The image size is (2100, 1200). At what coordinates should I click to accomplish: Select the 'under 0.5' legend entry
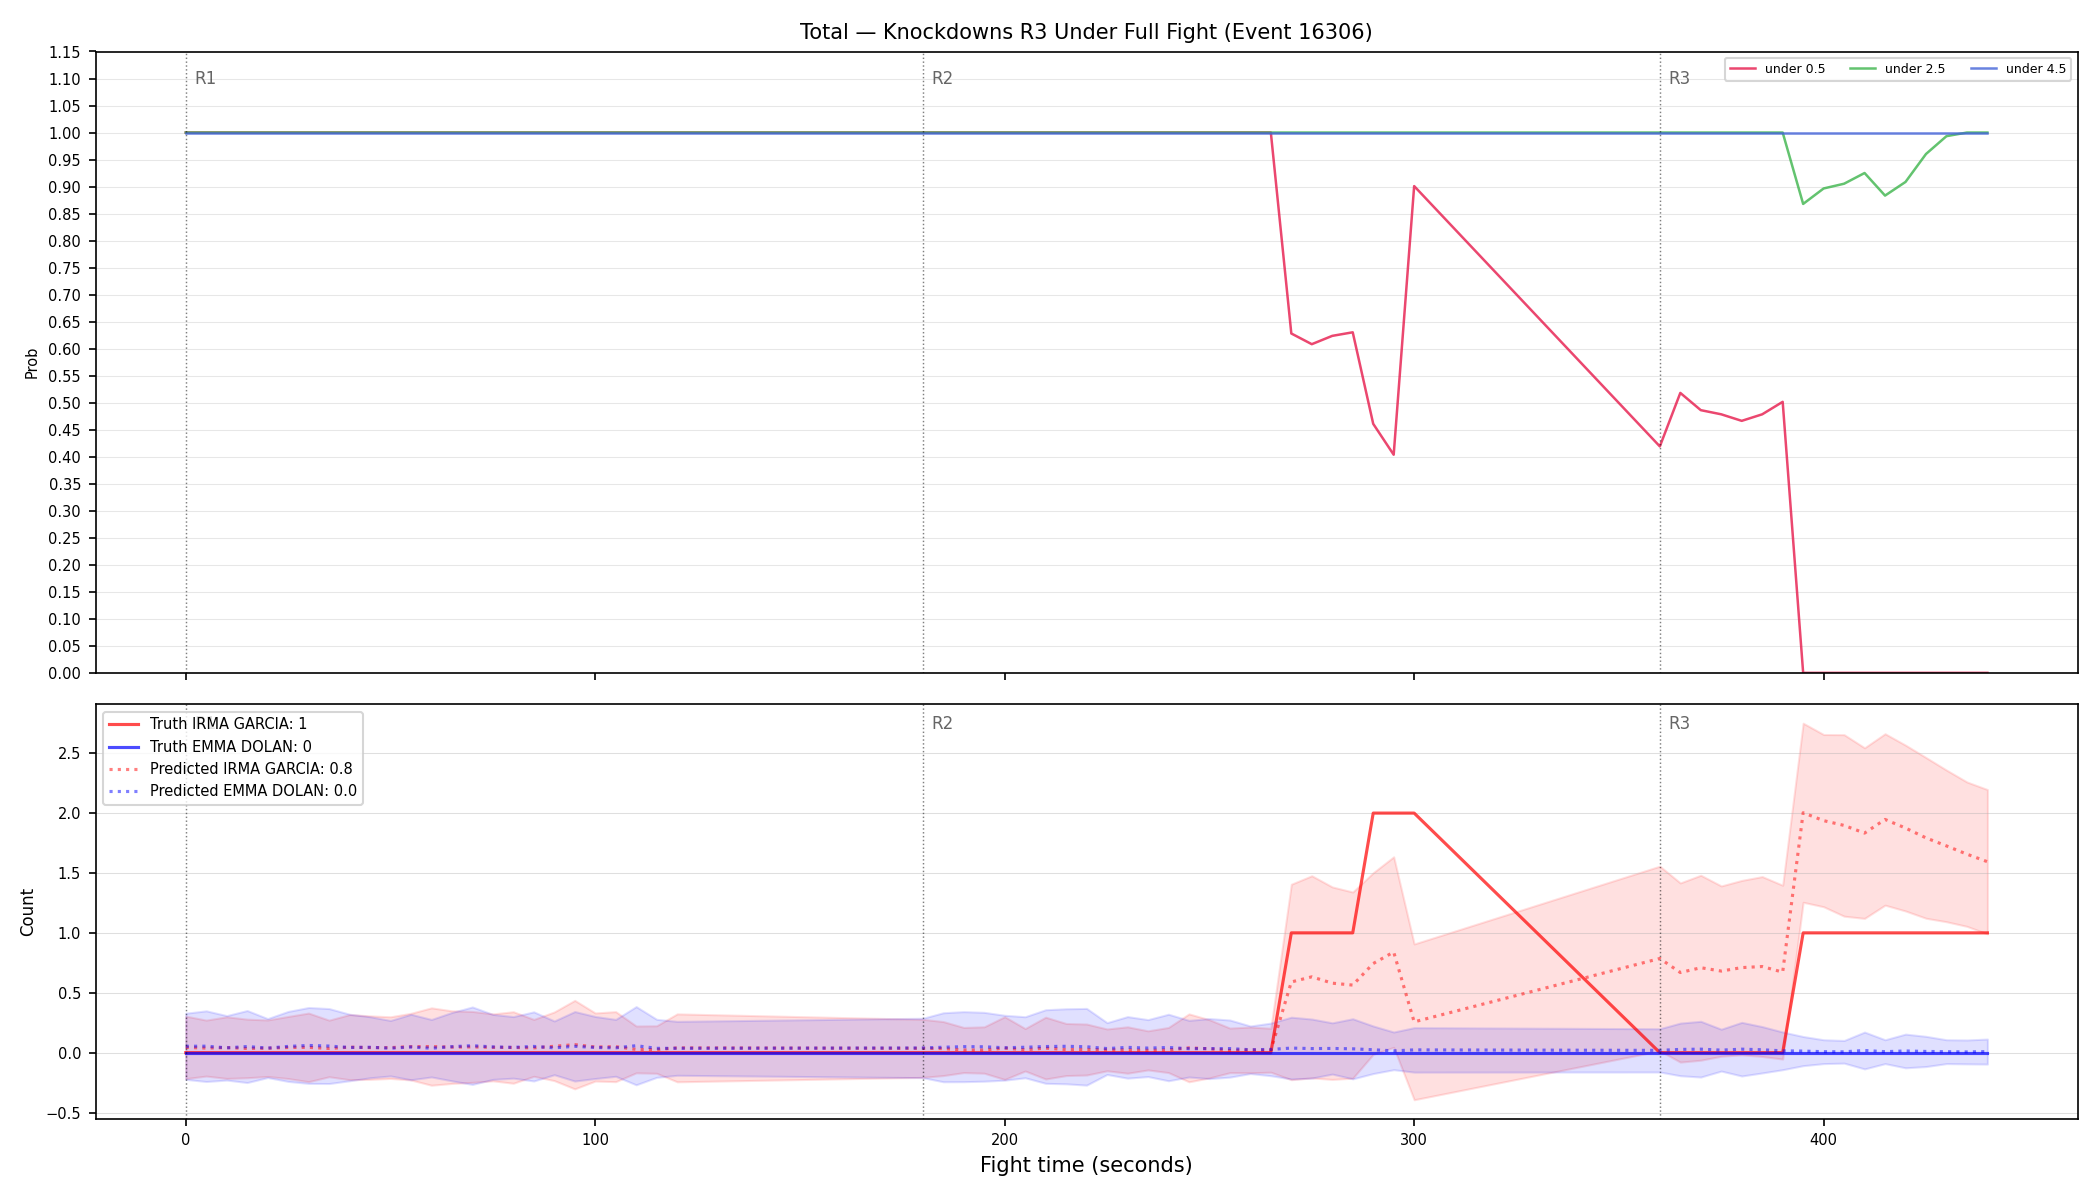(1778, 69)
